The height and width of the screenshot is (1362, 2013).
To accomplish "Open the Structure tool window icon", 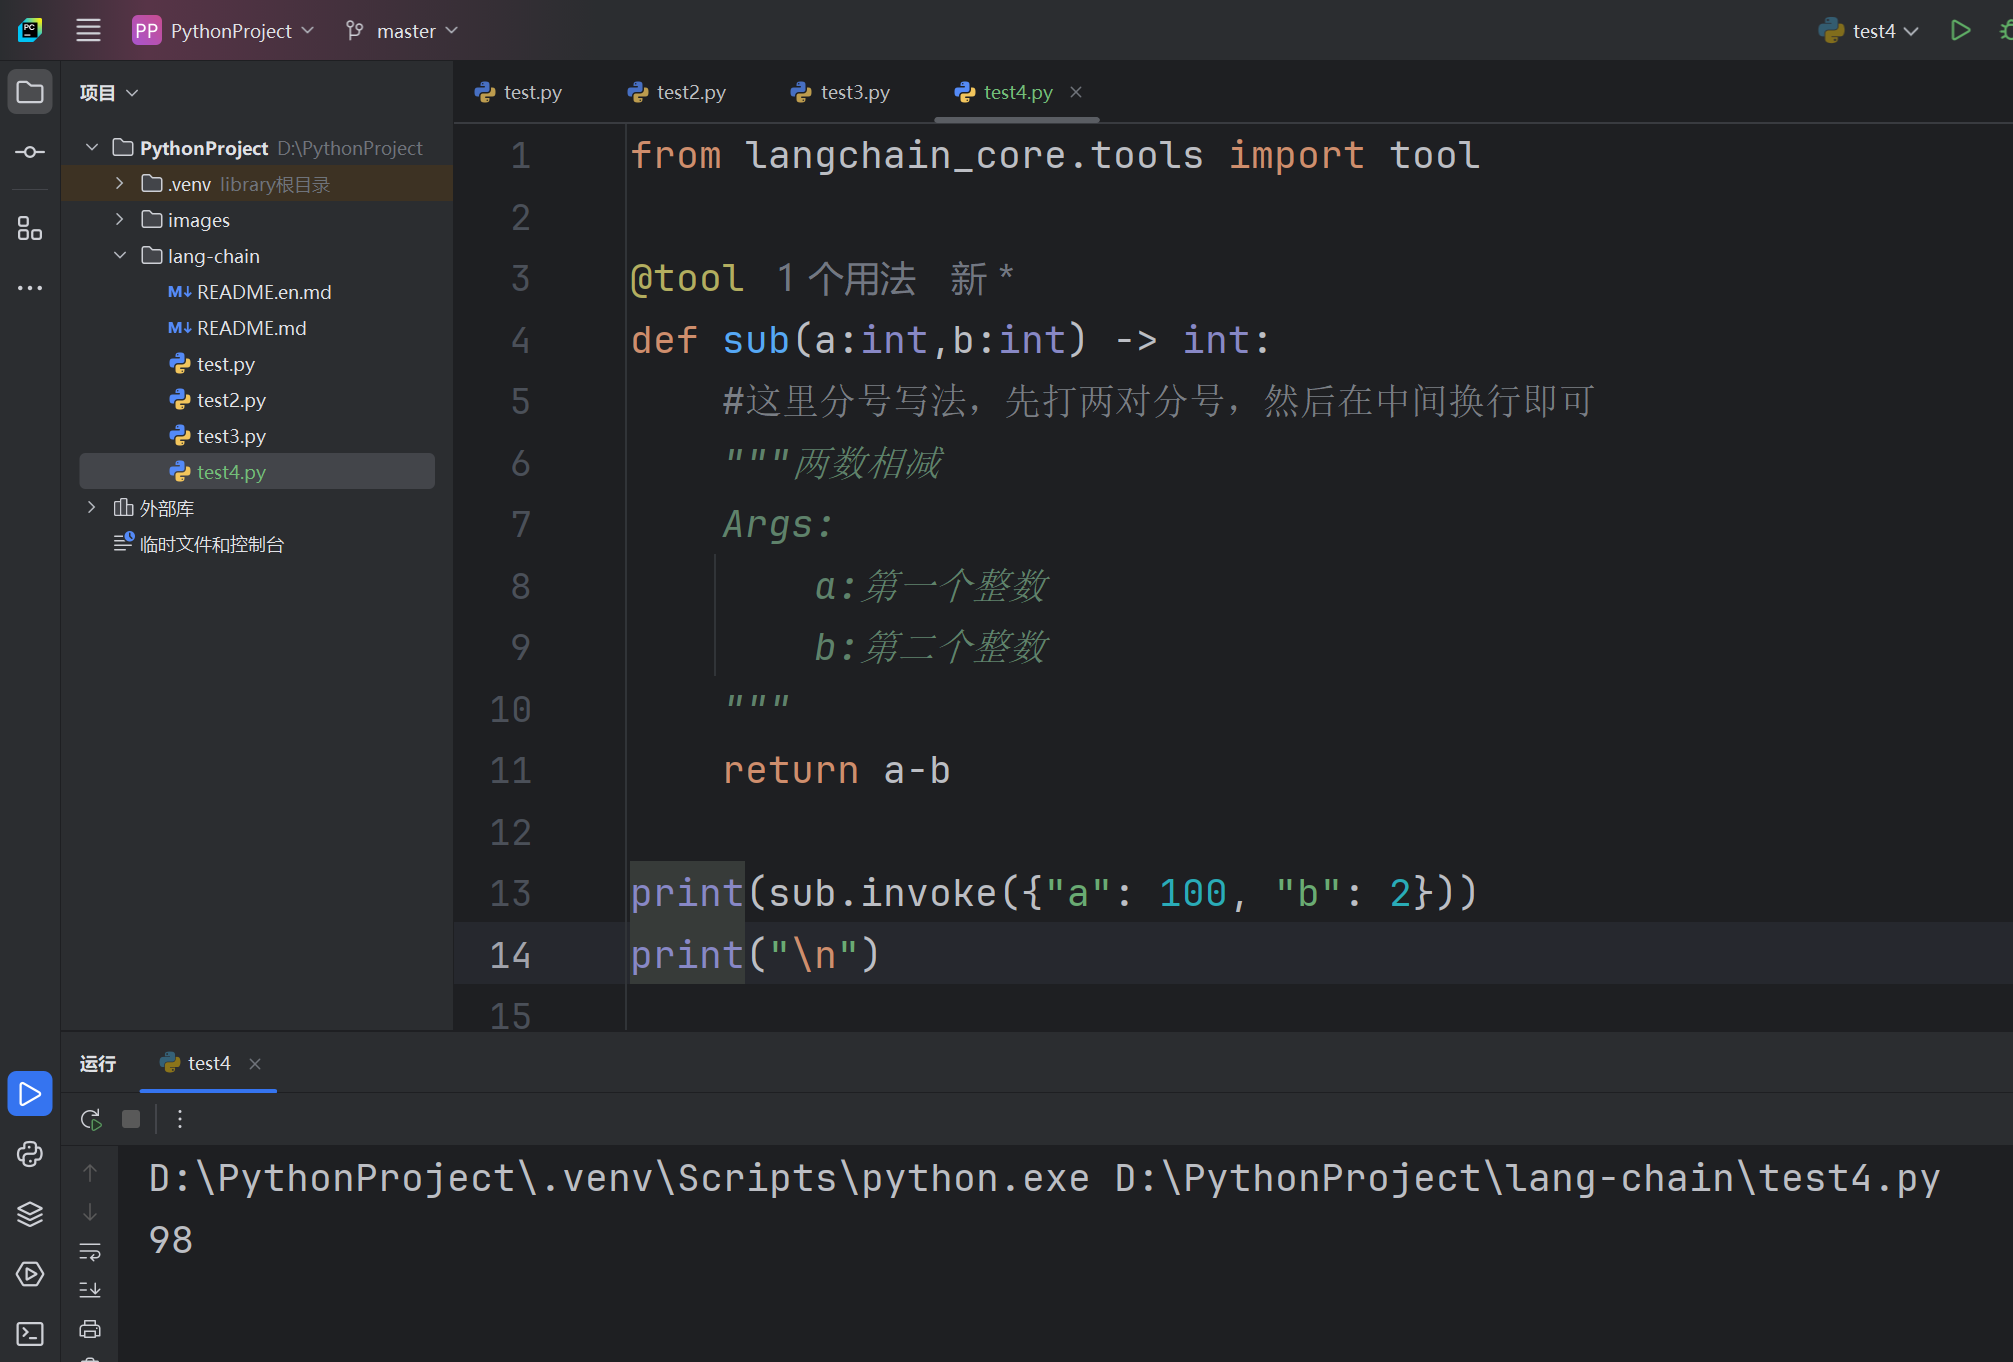I will click(x=30, y=229).
